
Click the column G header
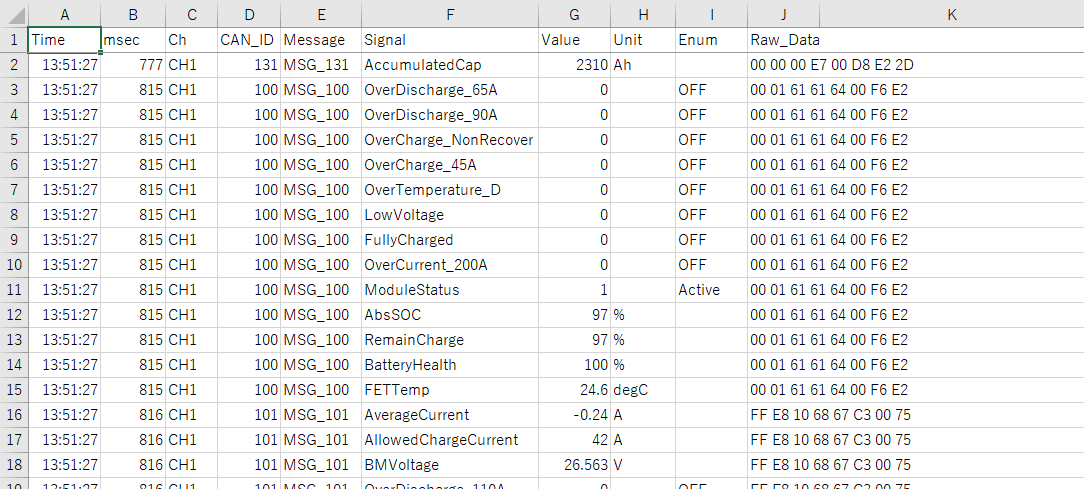[x=574, y=14]
